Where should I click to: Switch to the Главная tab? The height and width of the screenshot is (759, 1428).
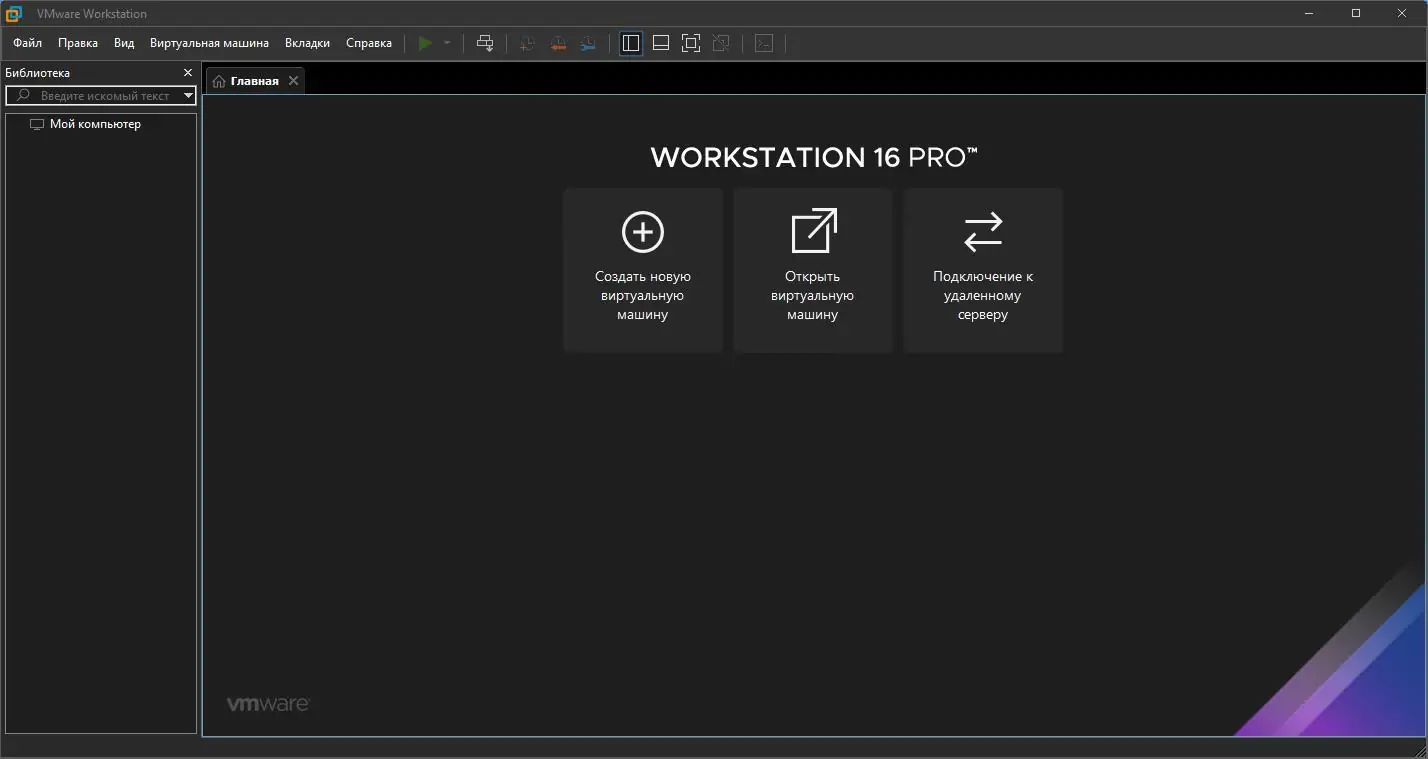tap(253, 80)
